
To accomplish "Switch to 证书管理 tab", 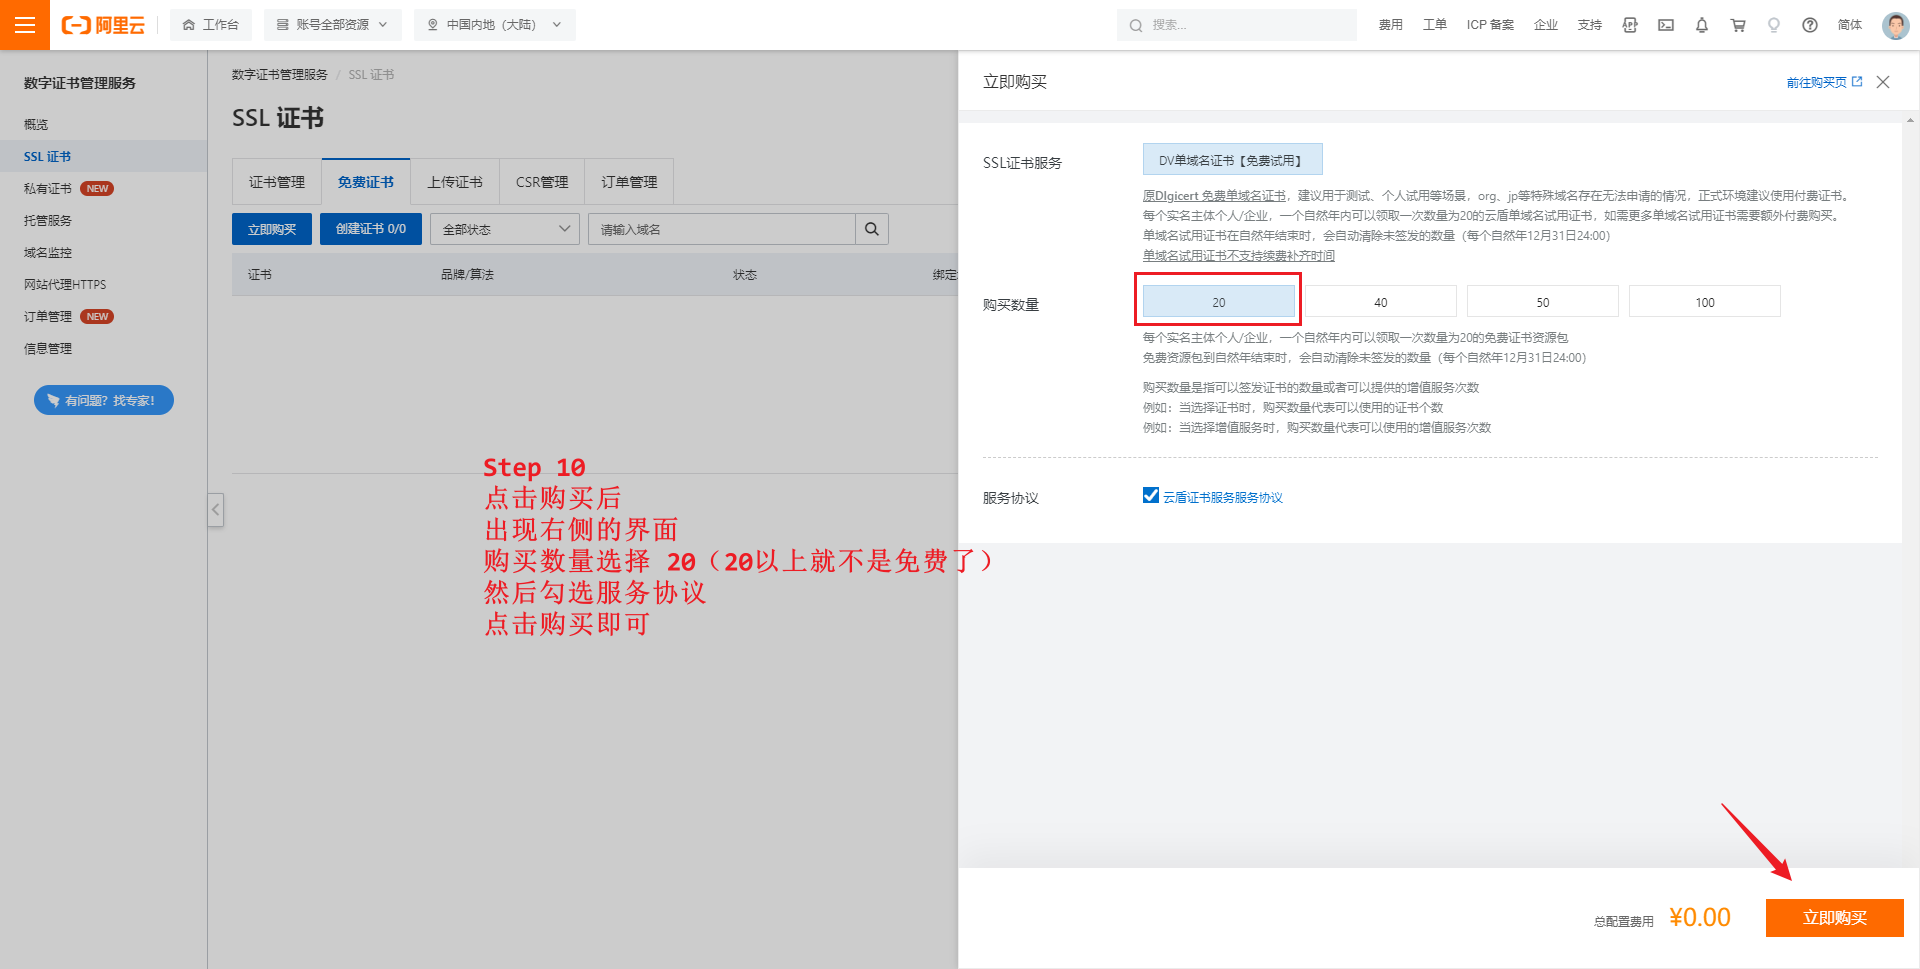I will [x=277, y=182].
